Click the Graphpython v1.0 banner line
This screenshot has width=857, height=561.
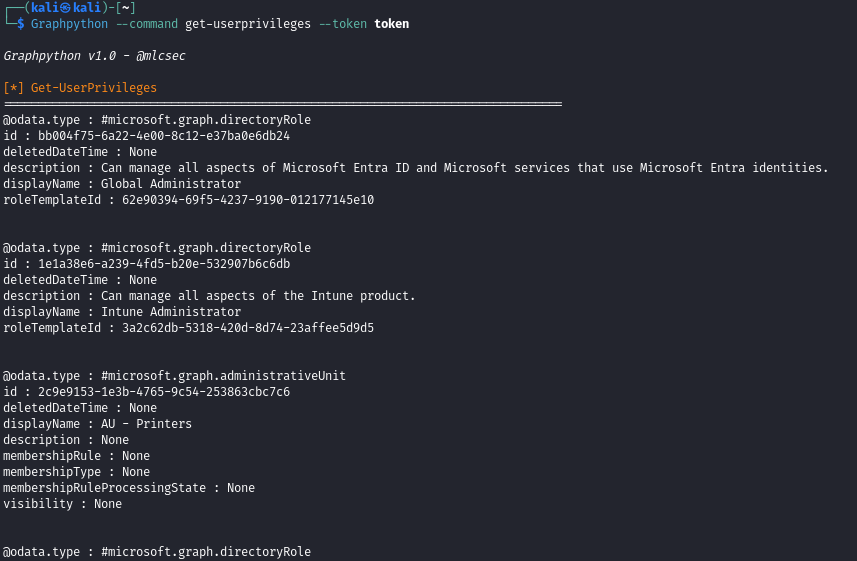[94, 56]
